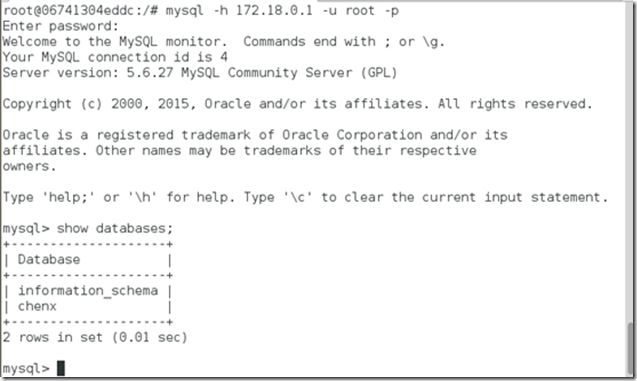Click the 'help;' text in help line

point(68,197)
